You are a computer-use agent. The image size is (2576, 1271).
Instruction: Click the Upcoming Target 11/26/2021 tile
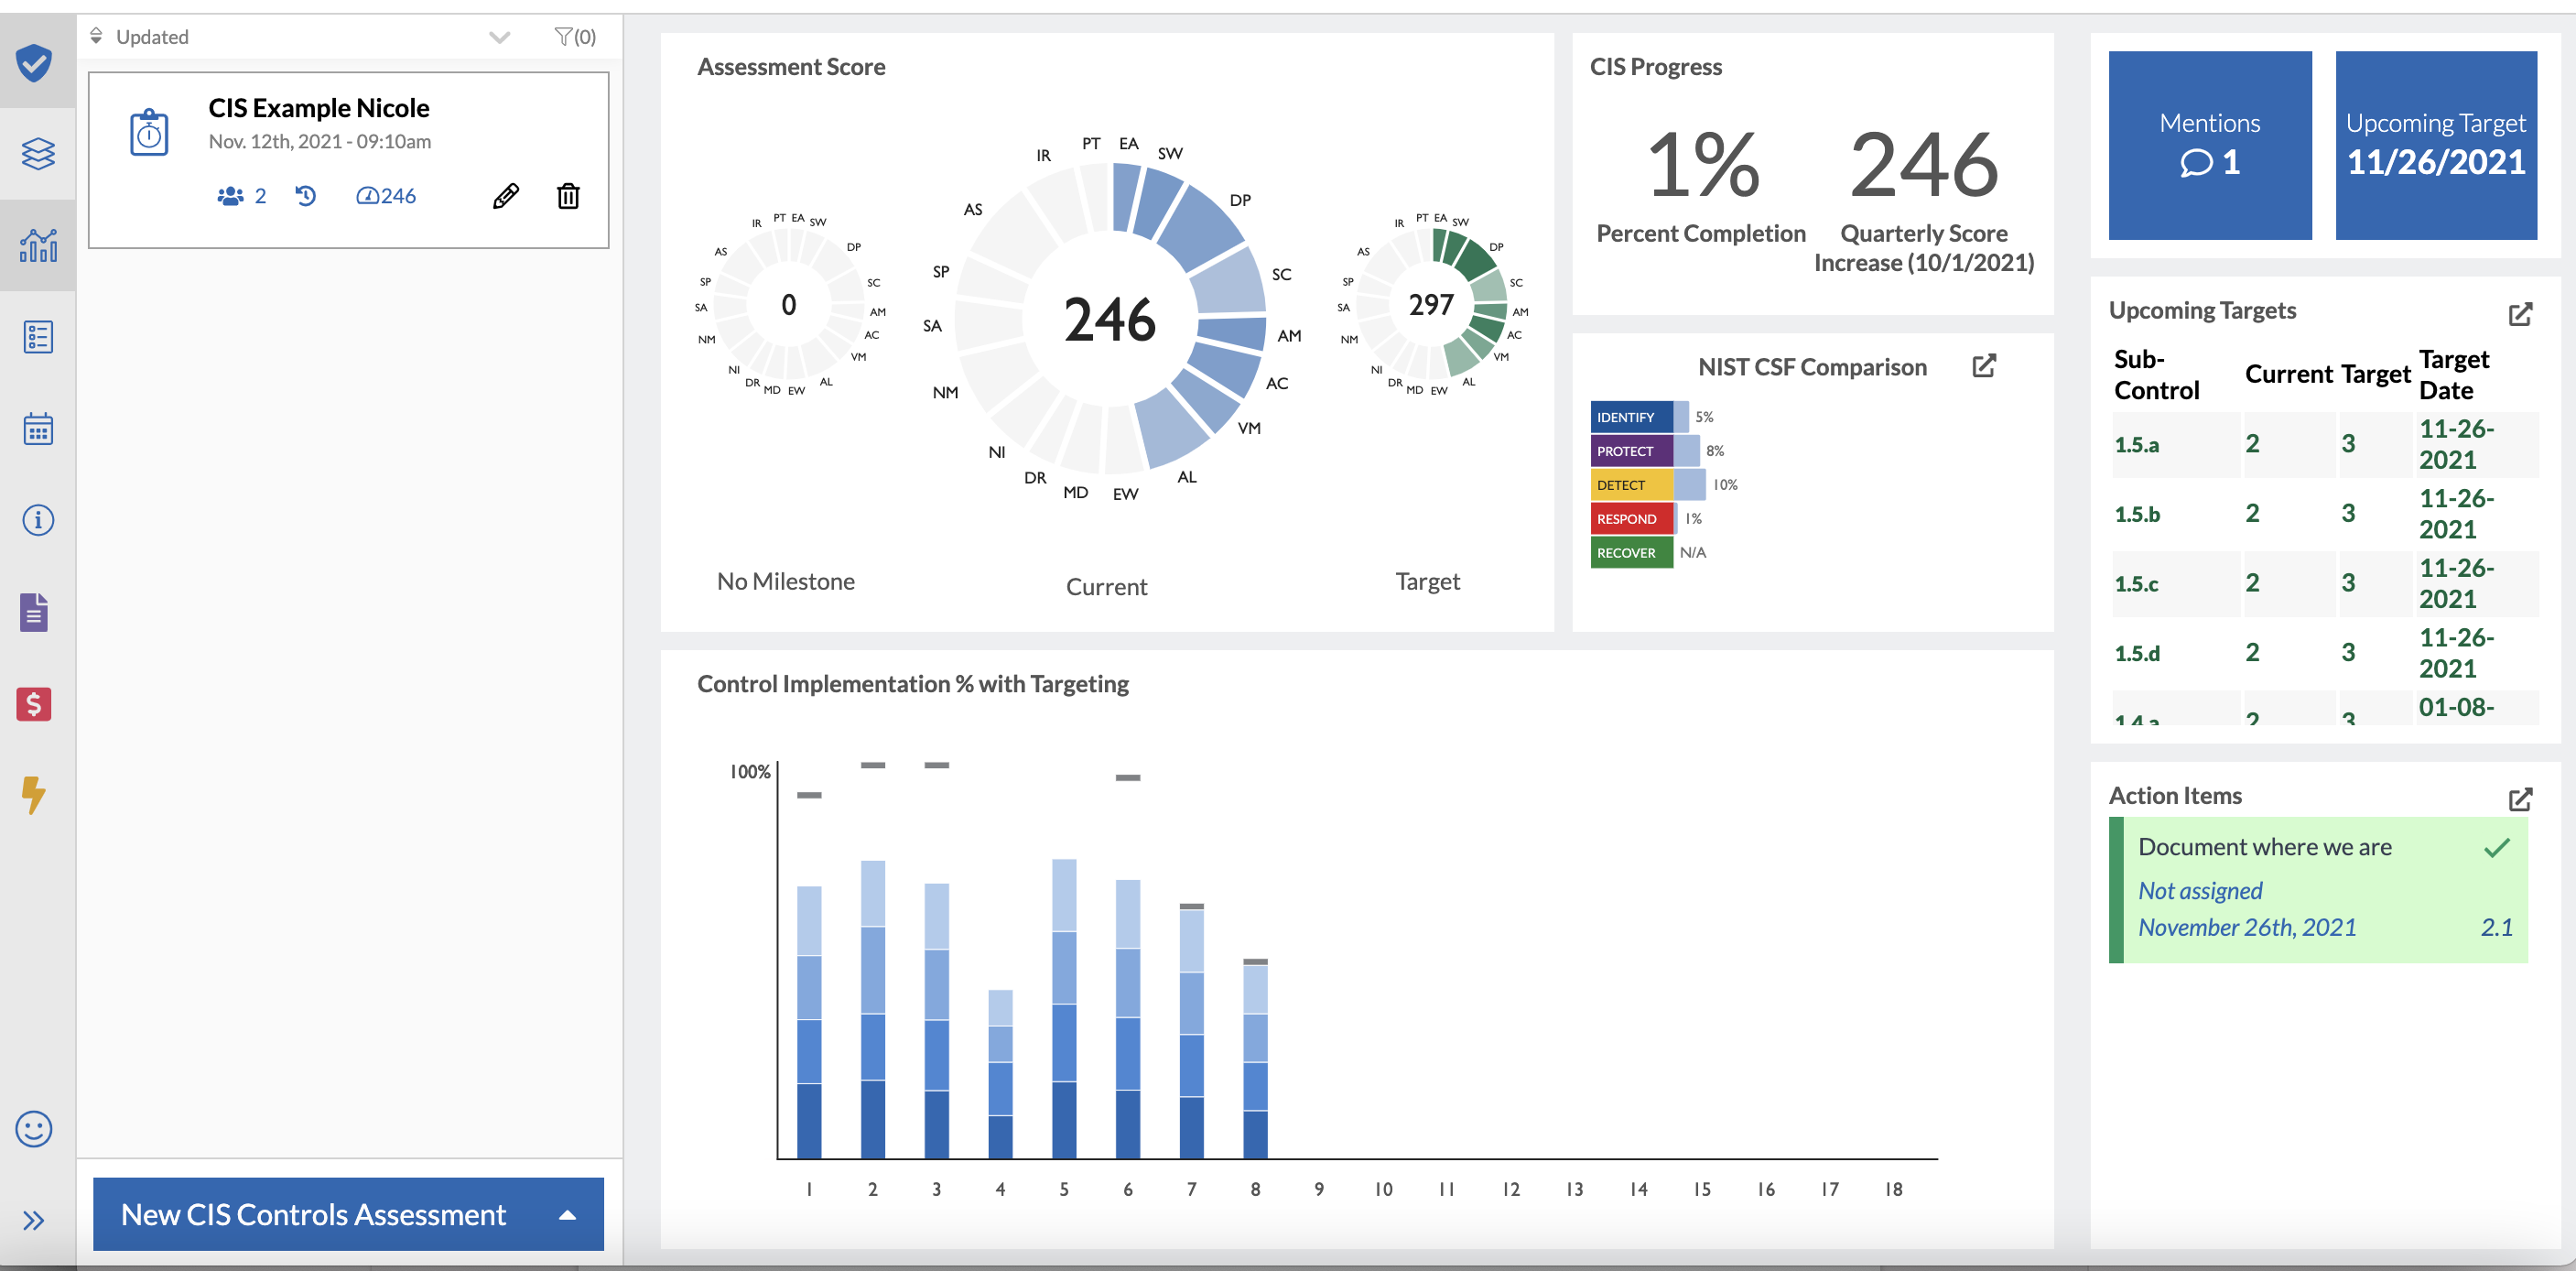click(x=2436, y=145)
